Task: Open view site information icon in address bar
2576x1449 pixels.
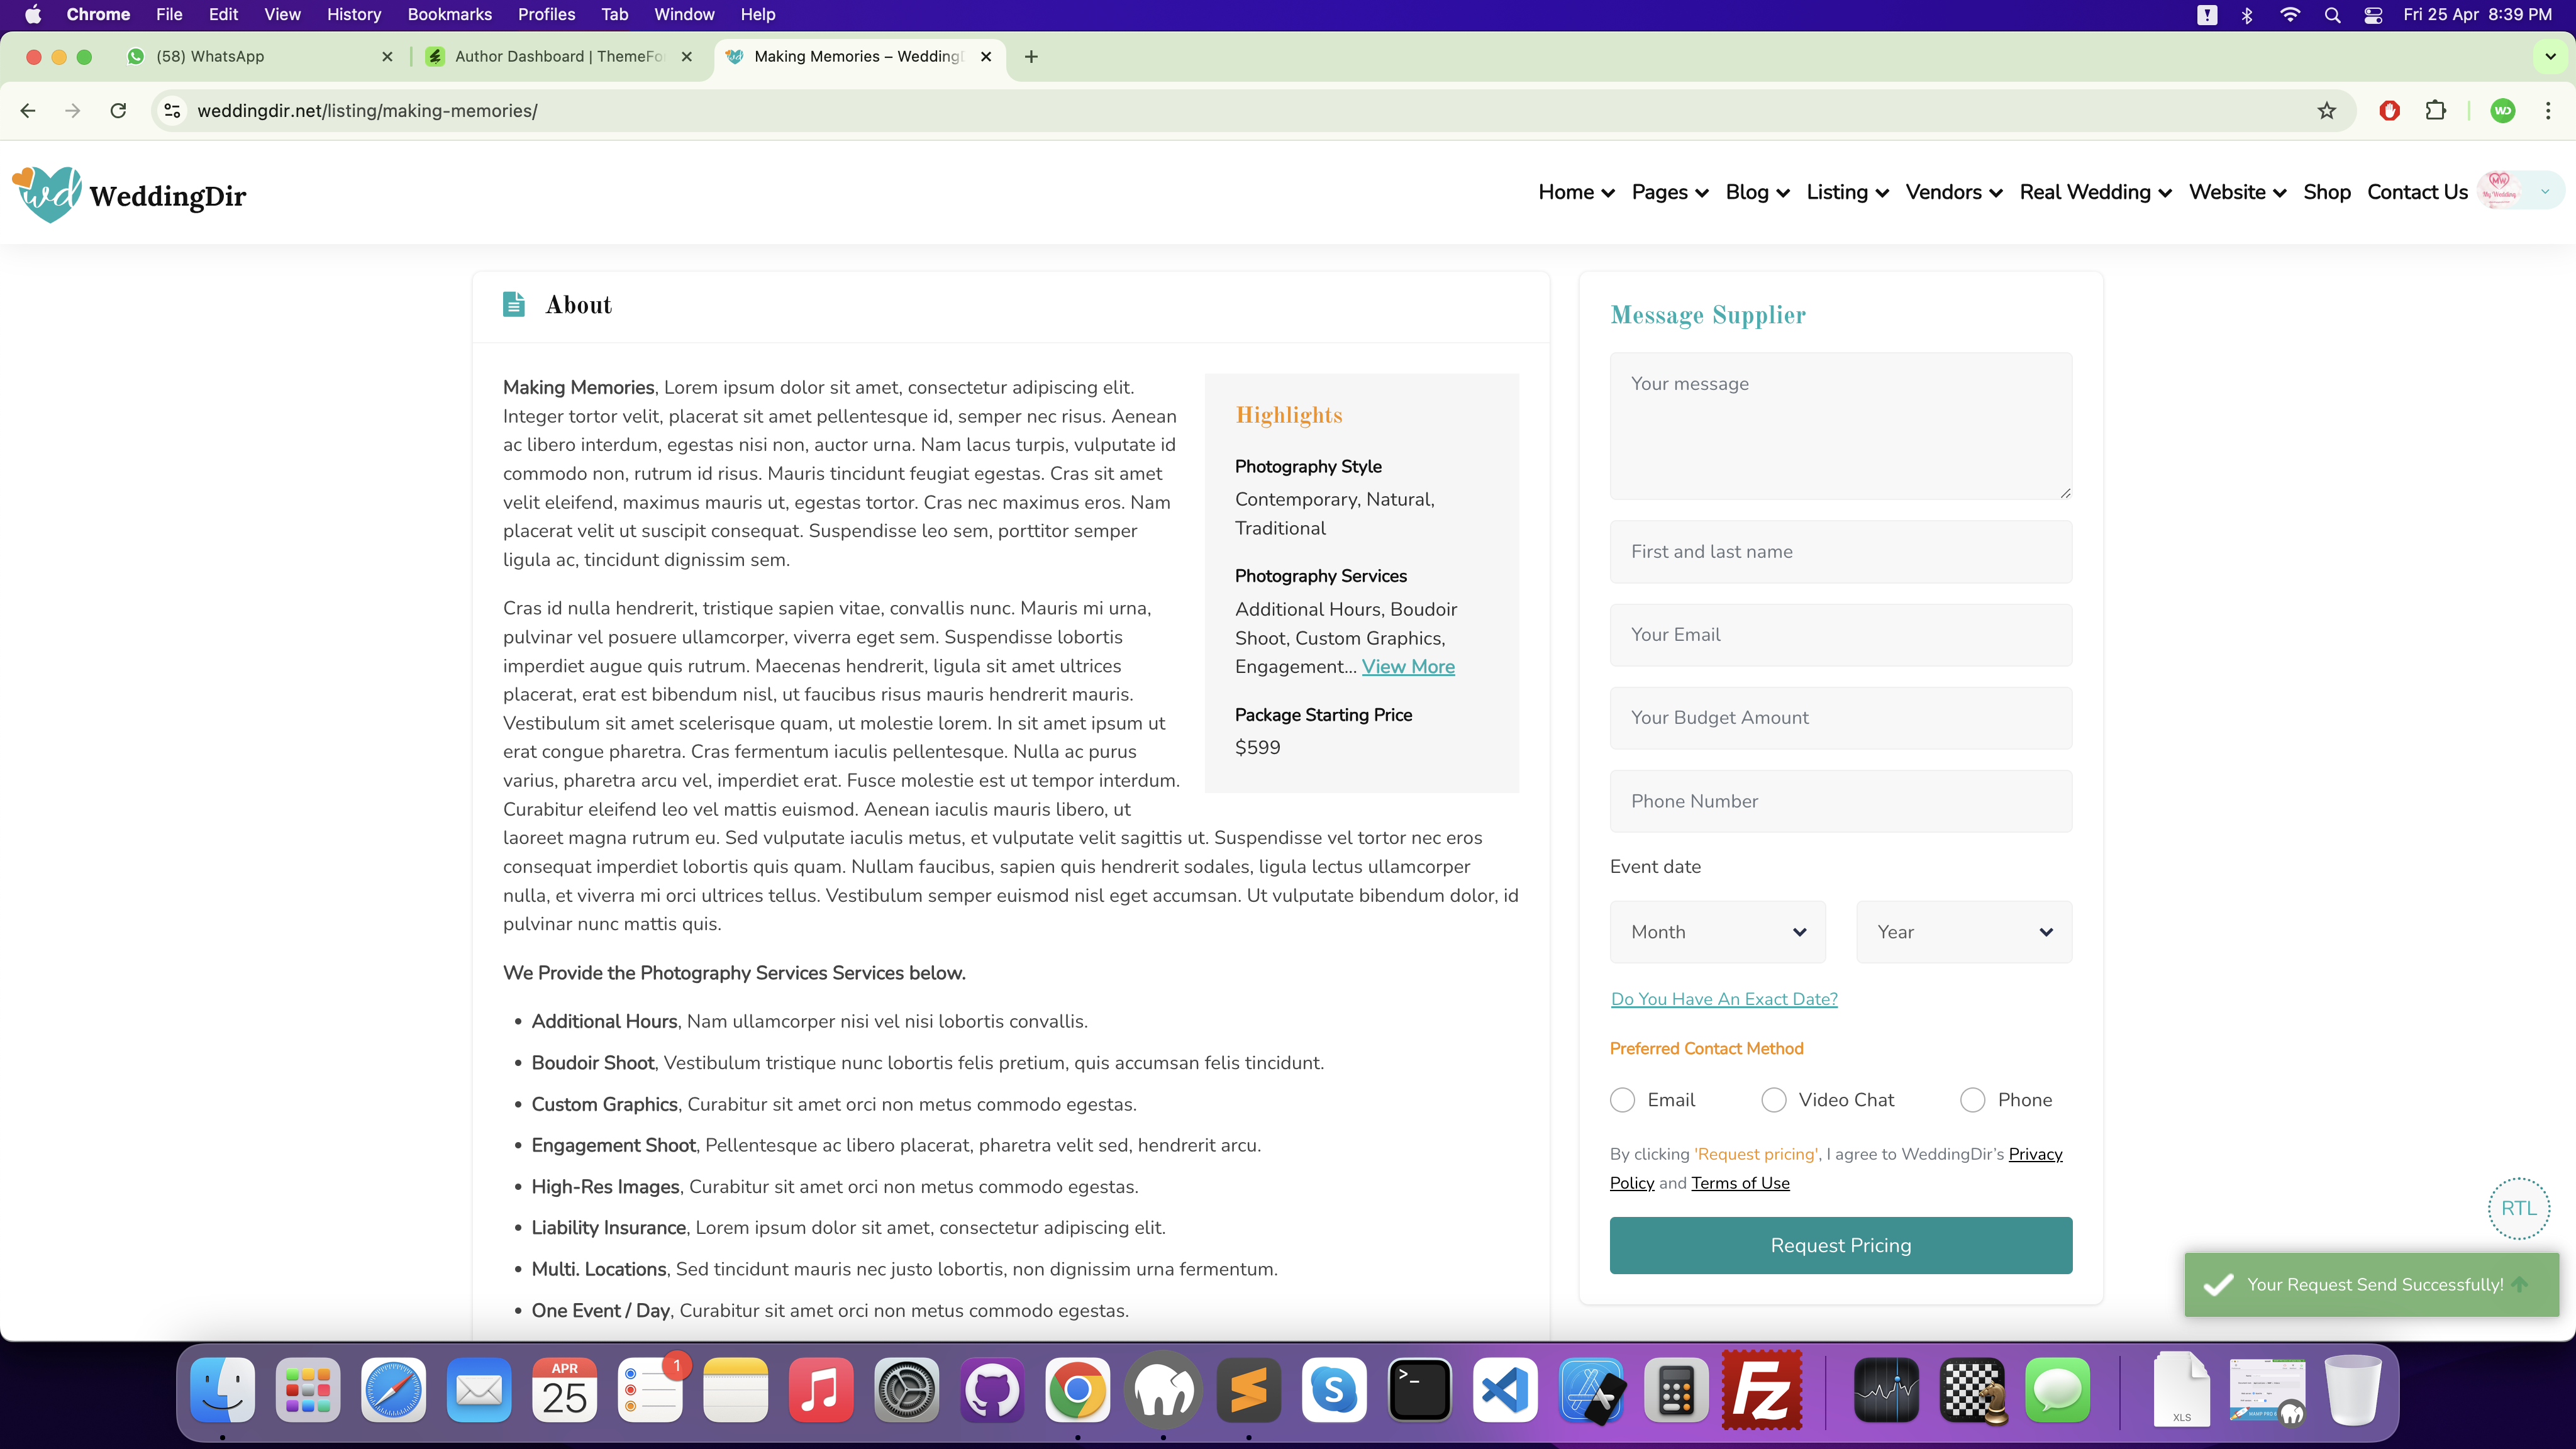Action: [173, 111]
